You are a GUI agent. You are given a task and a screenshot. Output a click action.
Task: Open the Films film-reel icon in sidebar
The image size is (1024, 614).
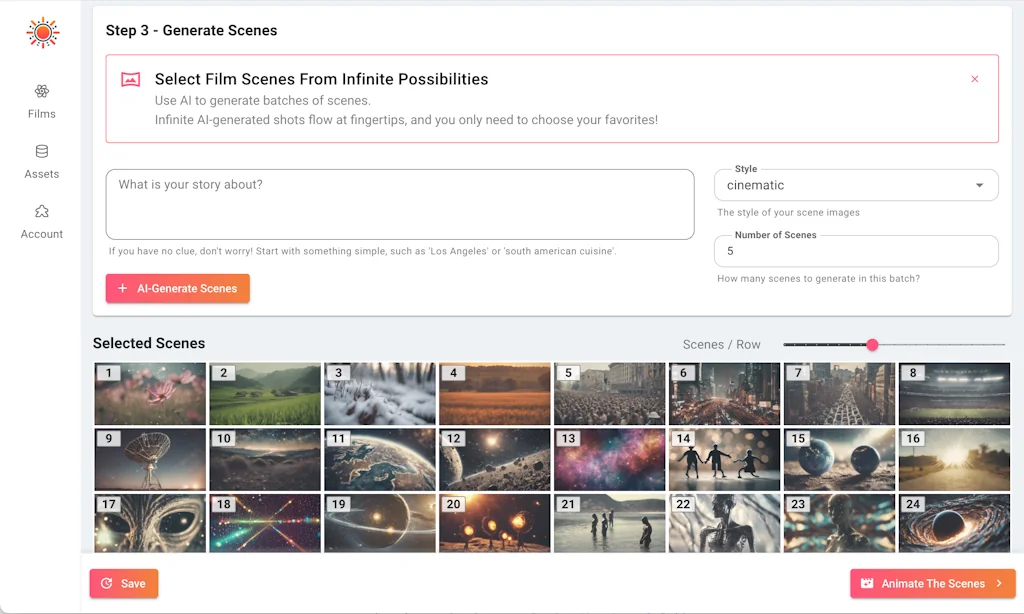[x=42, y=90]
